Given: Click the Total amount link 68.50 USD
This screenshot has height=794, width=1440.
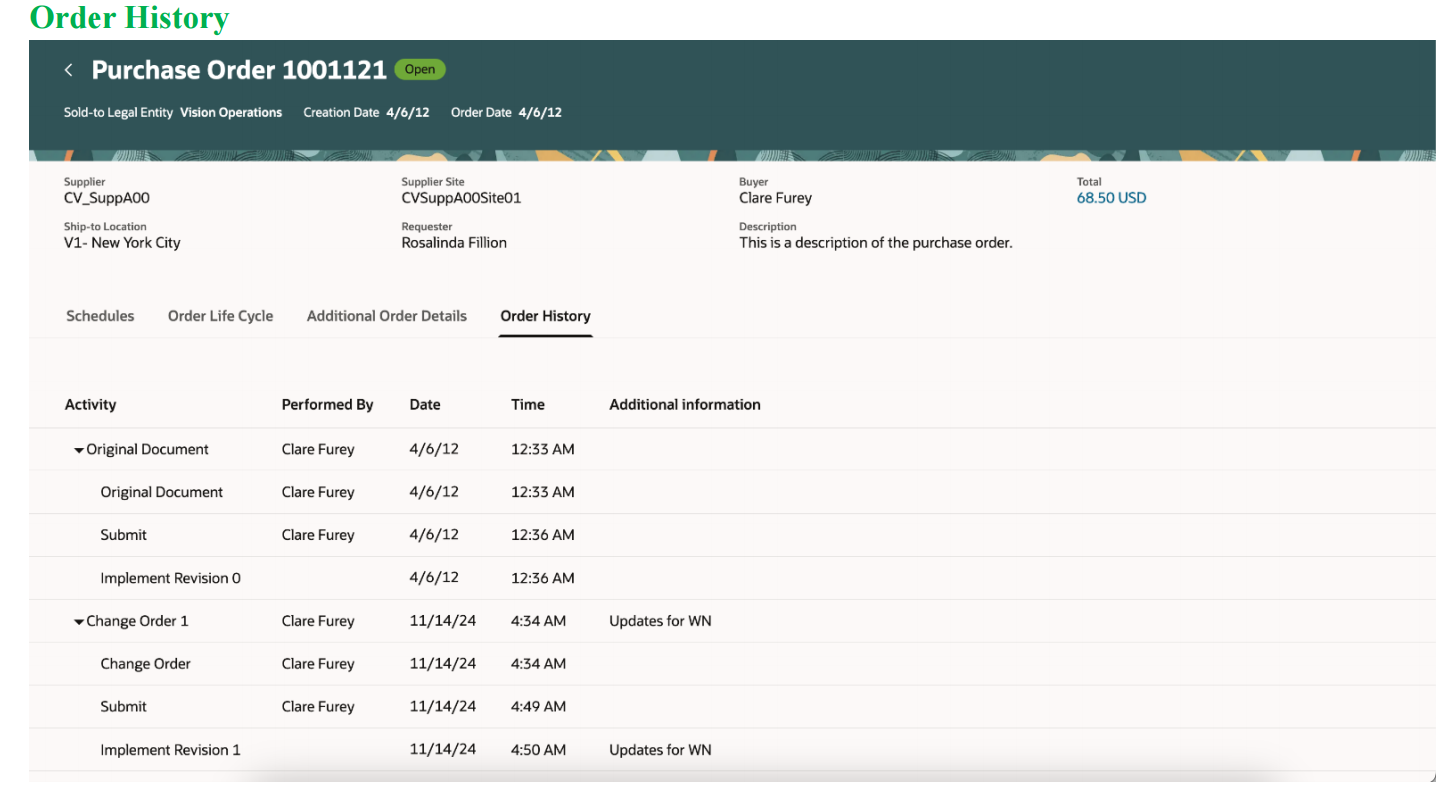Looking at the screenshot, I should [x=1111, y=197].
